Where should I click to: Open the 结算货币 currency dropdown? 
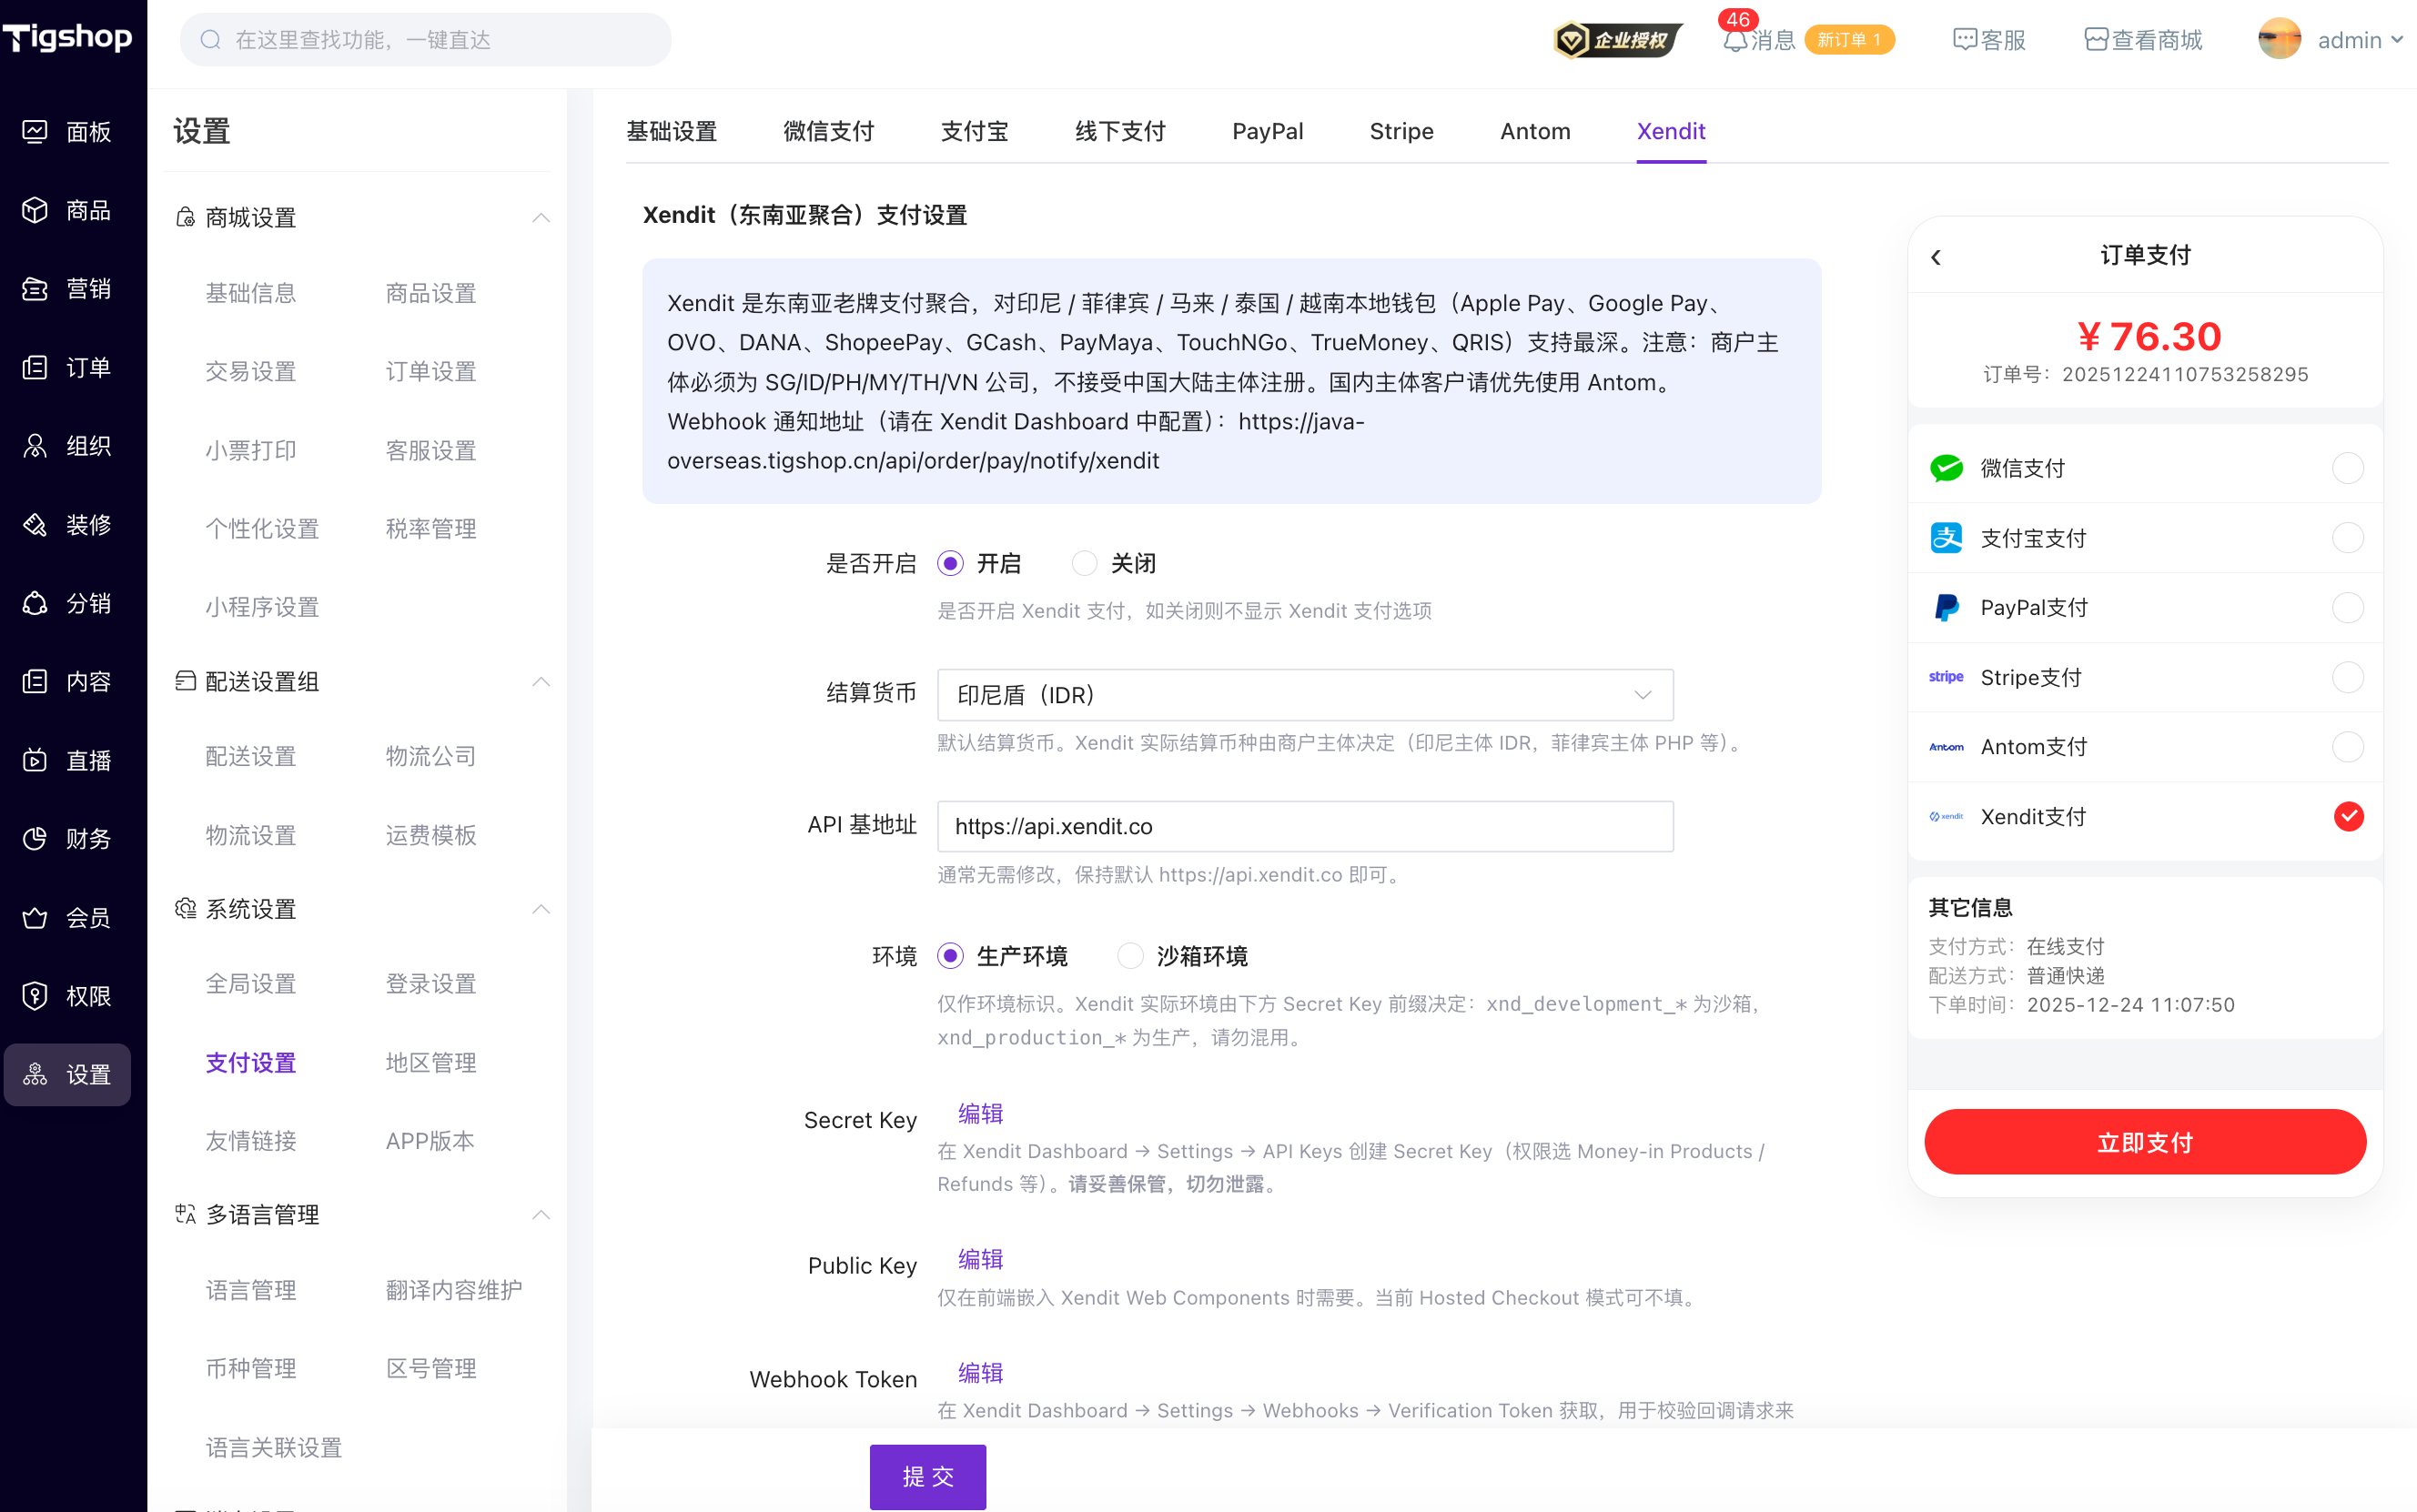pyautogui.click(x=1305, y=695)
